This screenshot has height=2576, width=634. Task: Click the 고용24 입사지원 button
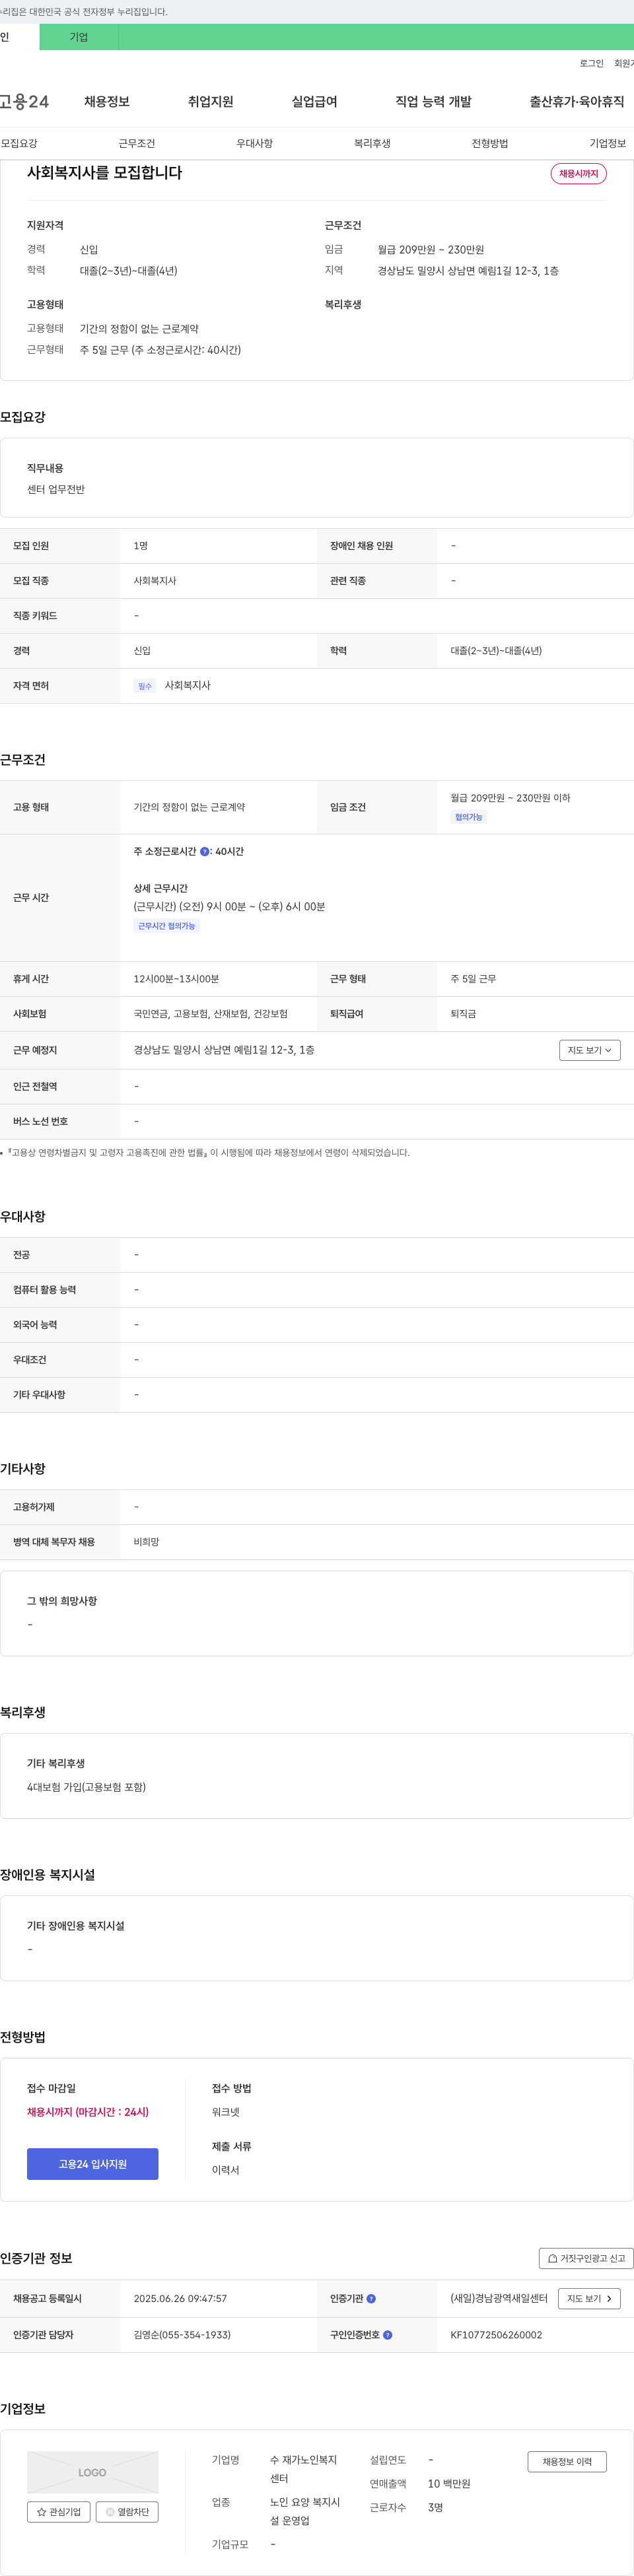click(x=92, y=2163)
